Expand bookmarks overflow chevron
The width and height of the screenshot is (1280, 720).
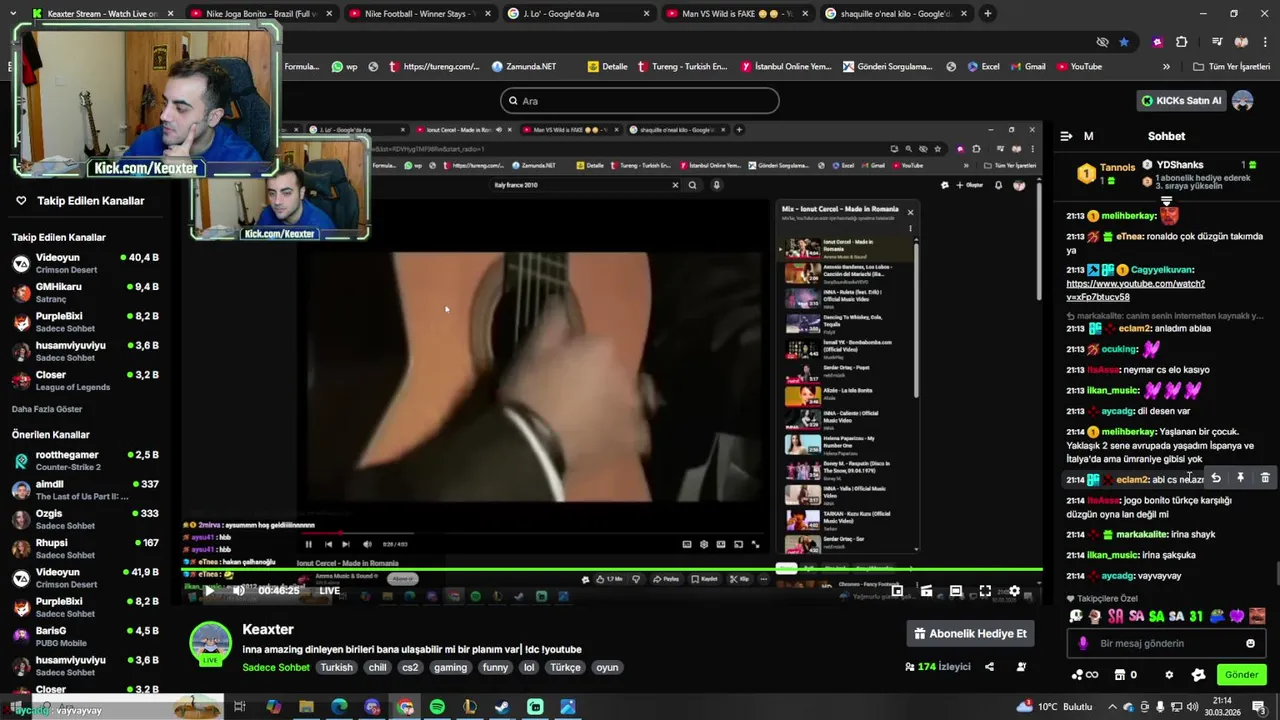coord(1166,67)
